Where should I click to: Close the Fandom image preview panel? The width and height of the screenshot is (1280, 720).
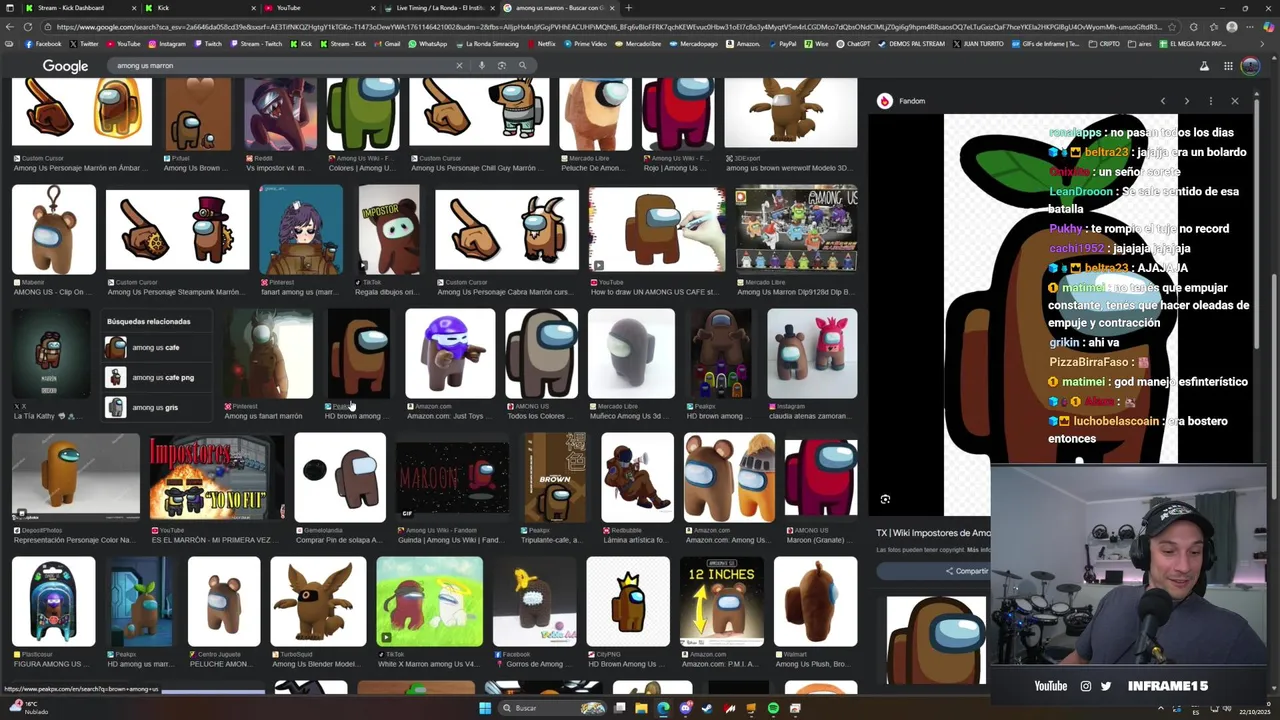tap(1234, 101)
